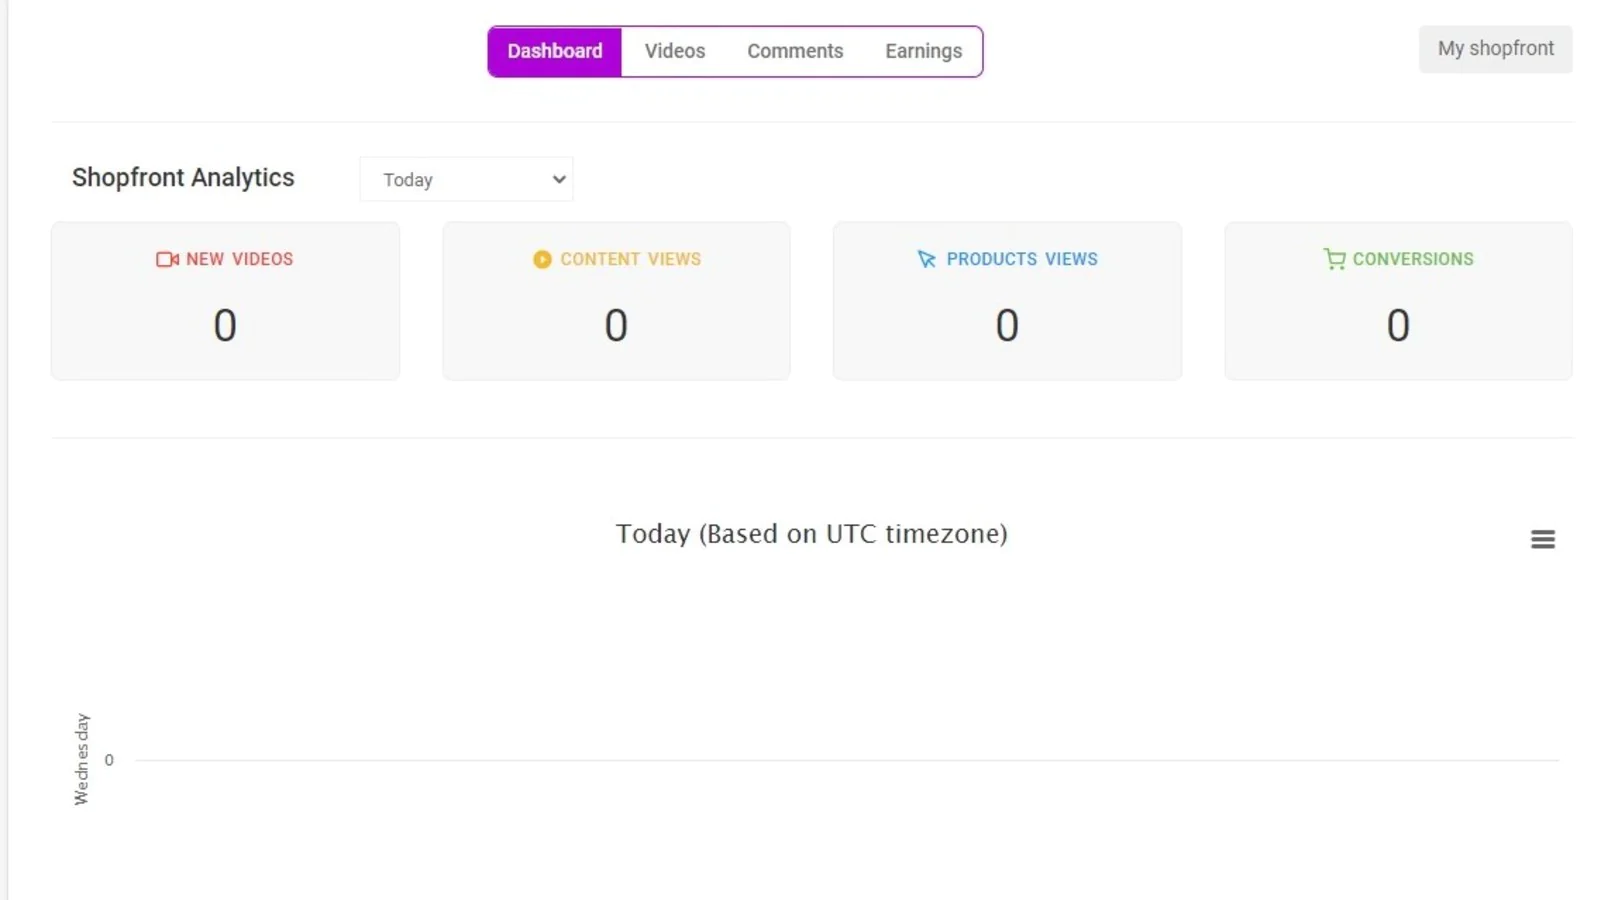Click the Conversions count of zero

(1398, 325)
